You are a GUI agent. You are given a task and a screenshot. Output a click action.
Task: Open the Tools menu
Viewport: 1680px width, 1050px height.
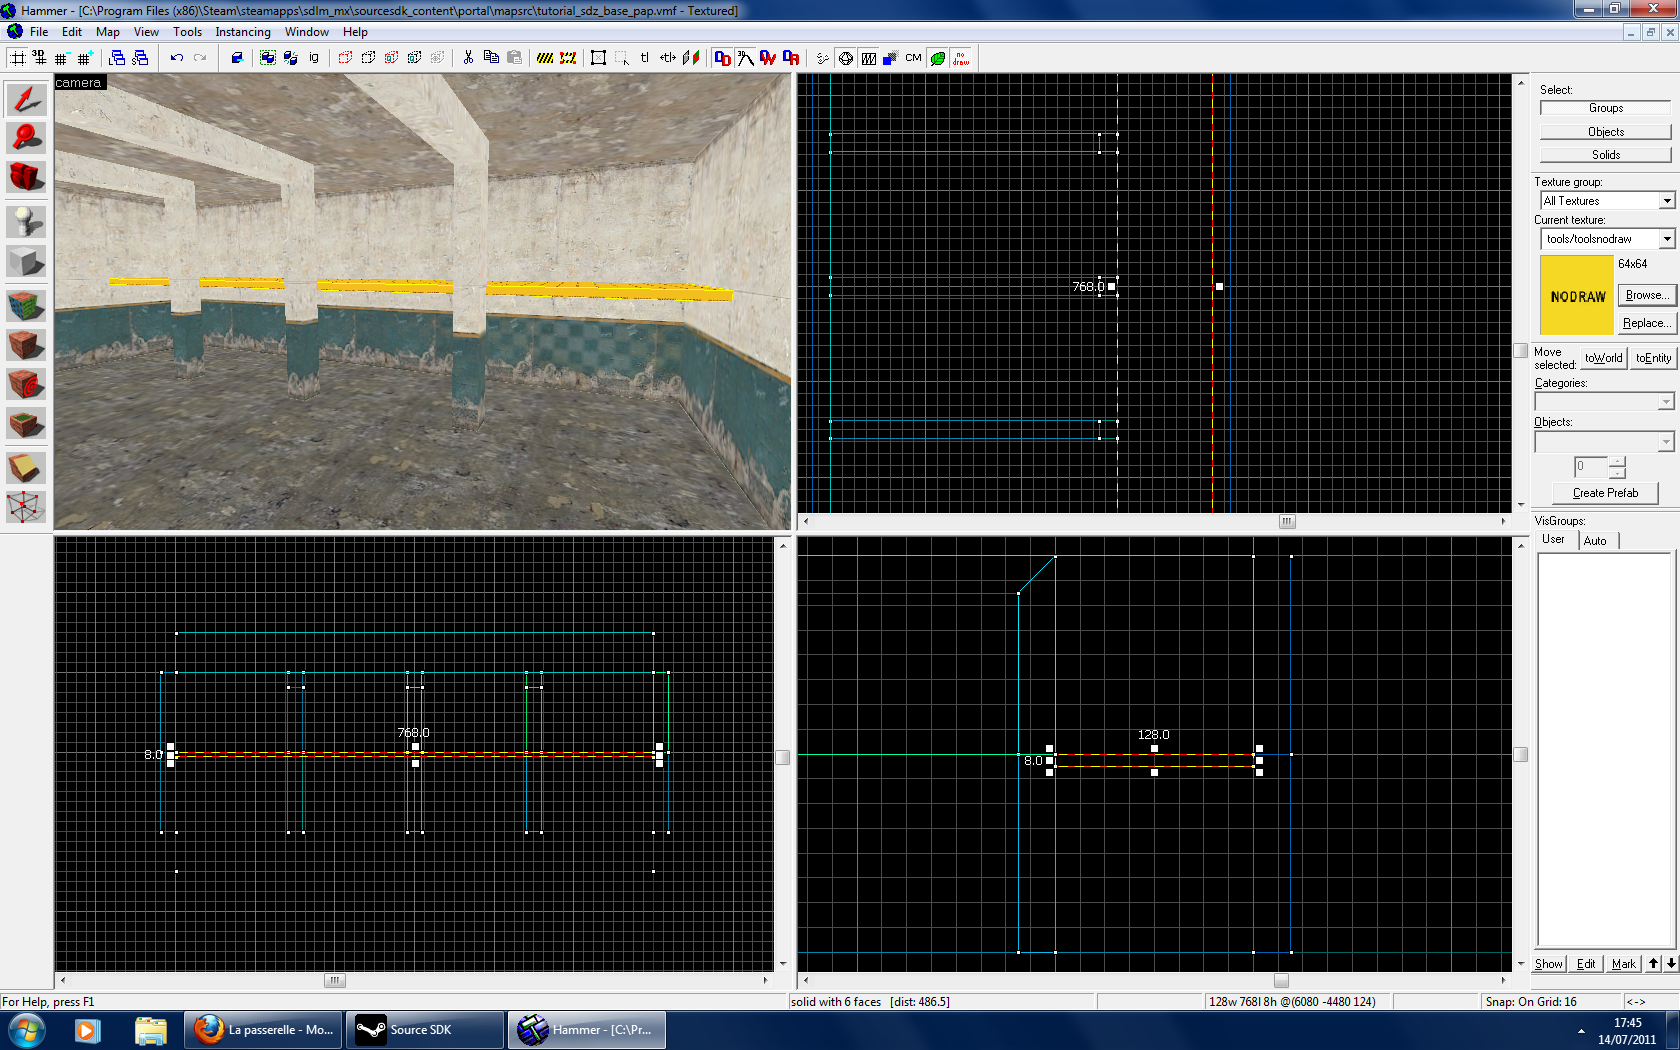click(x=187, y=32)
